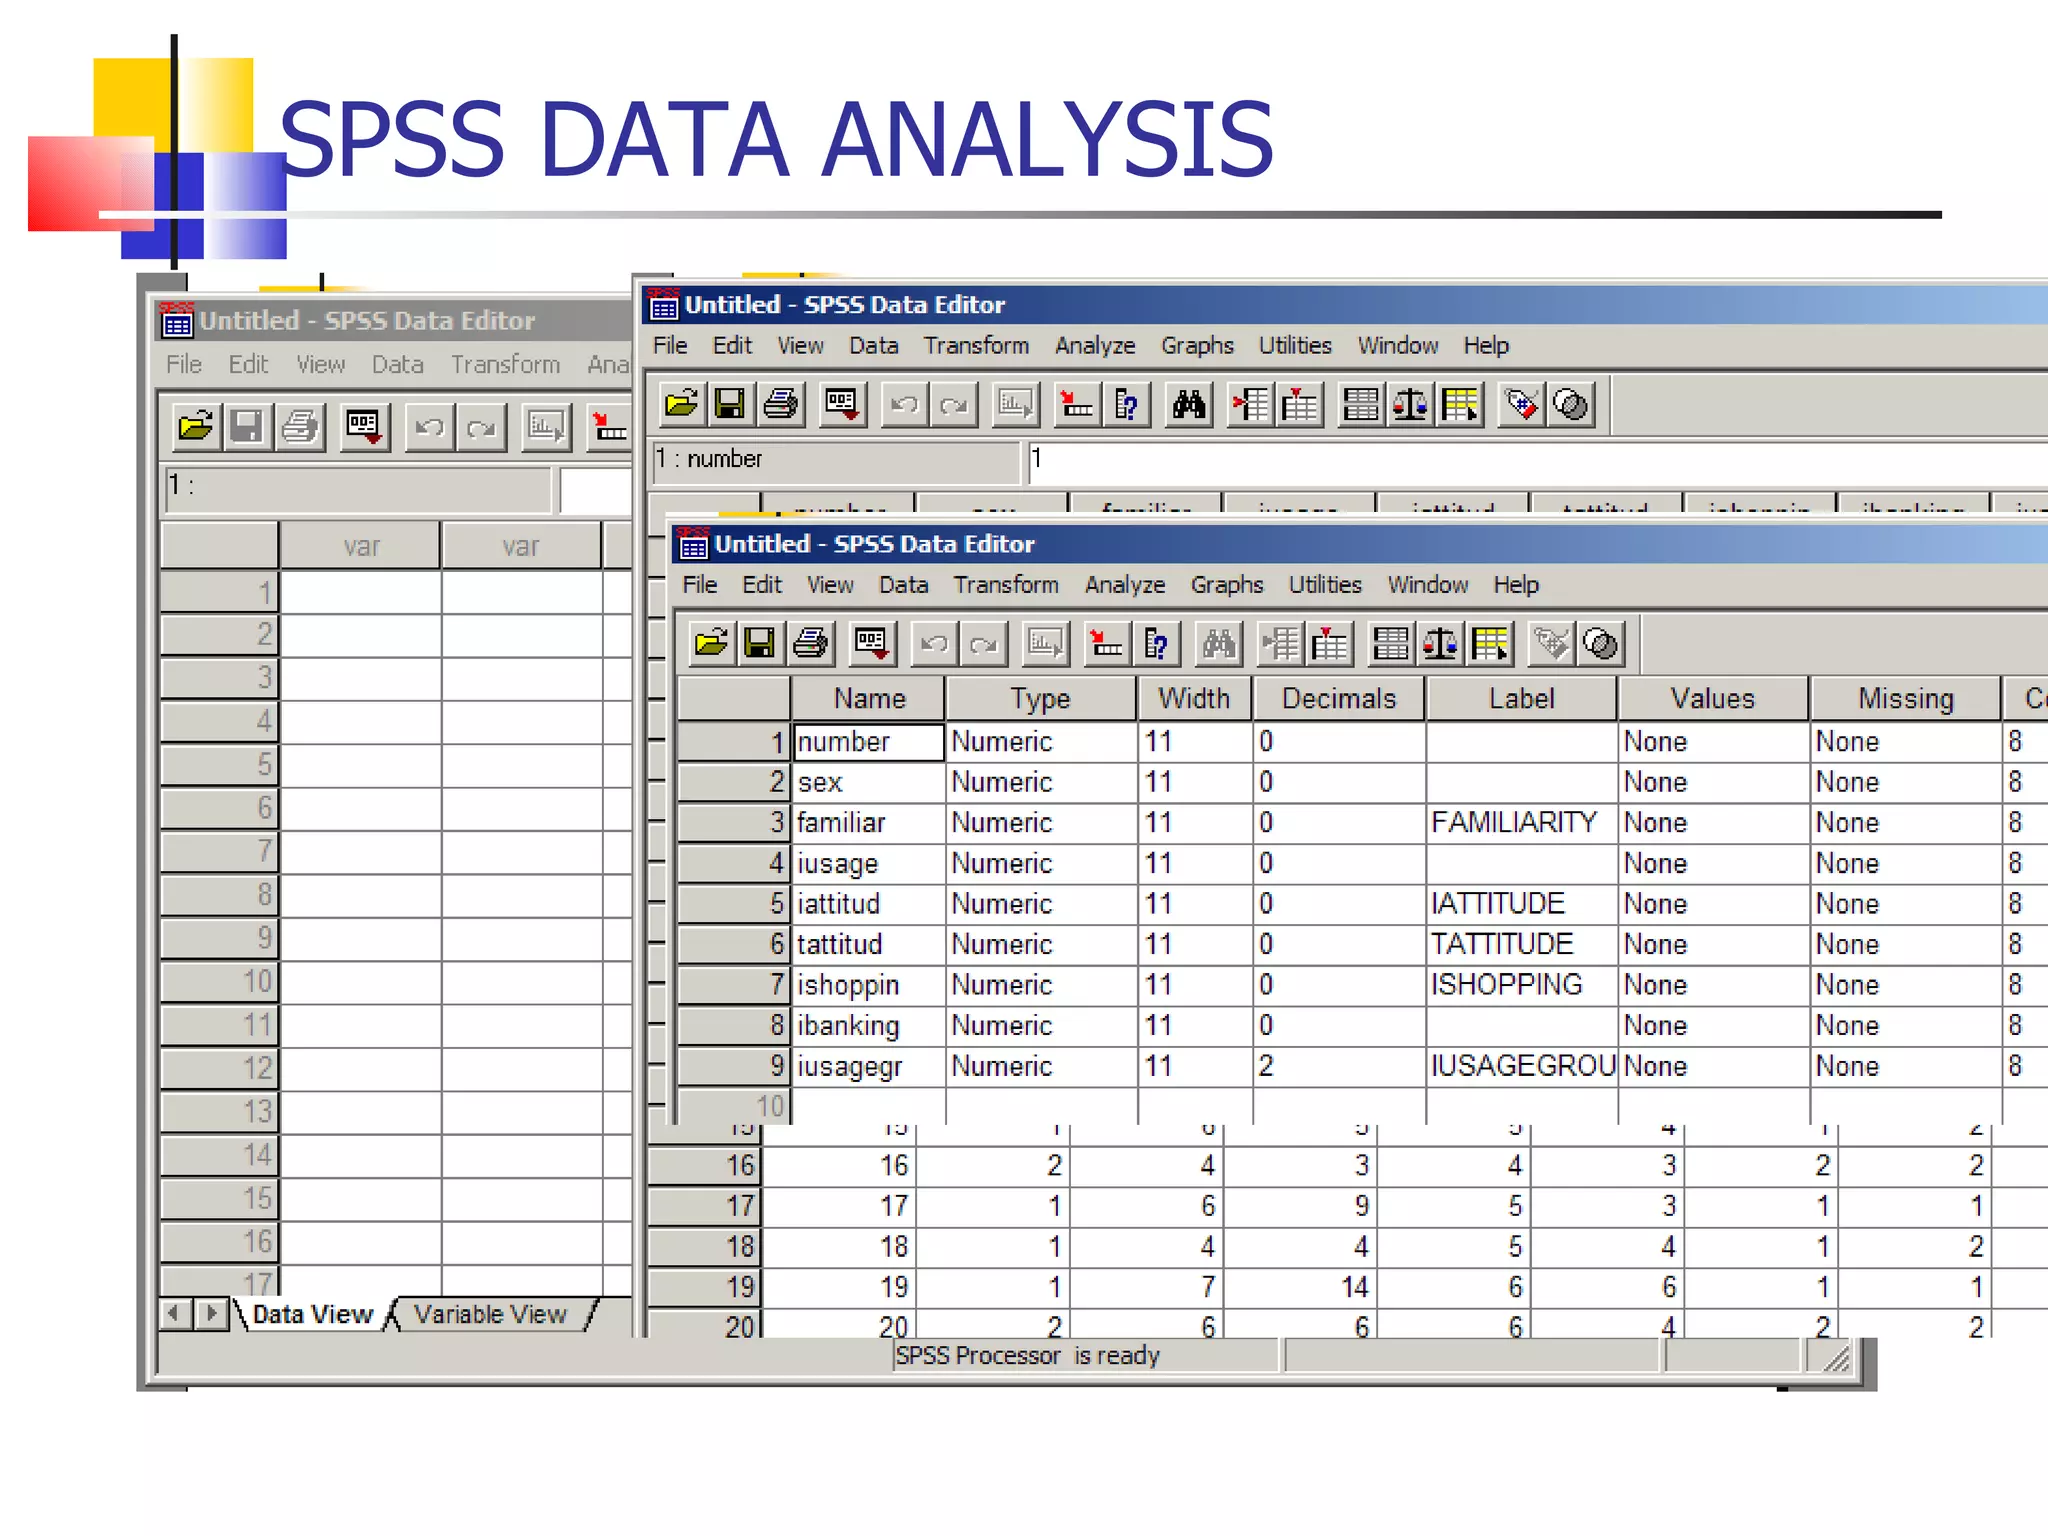Image resolution: width=2048 pixels, height=1536 pixels.
Task: Click Open File icon in back empty window
Action: tap(195, 428)
